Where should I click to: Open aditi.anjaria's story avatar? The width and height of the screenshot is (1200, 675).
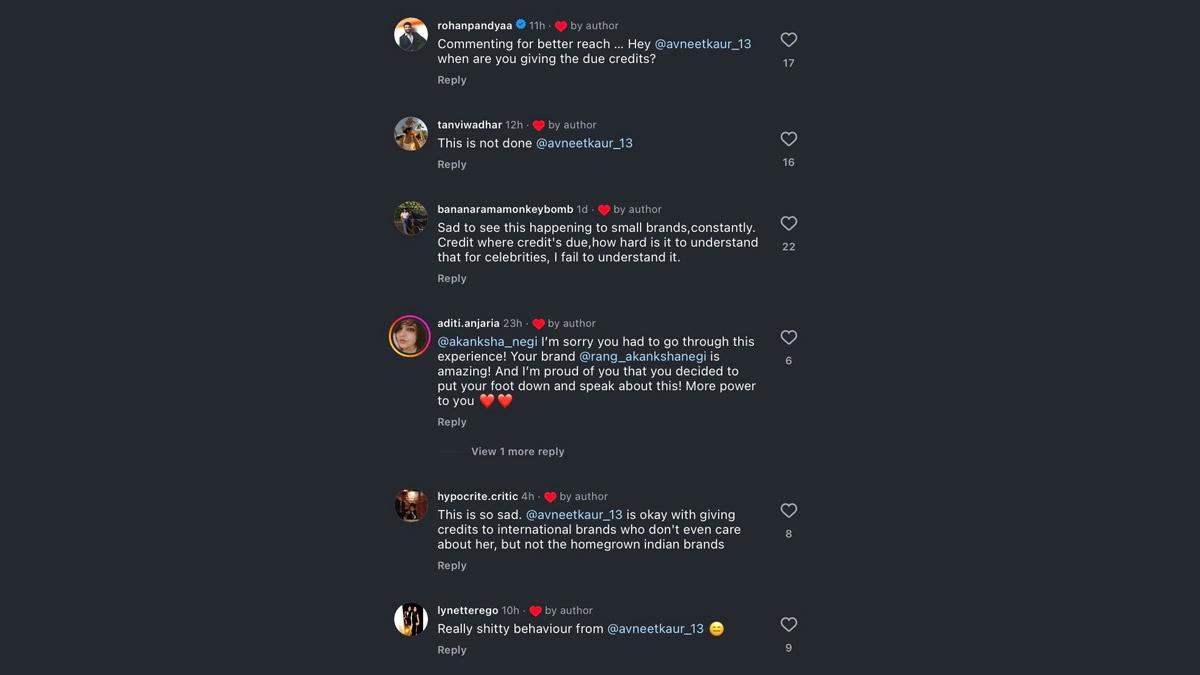(x=410, y=336)
